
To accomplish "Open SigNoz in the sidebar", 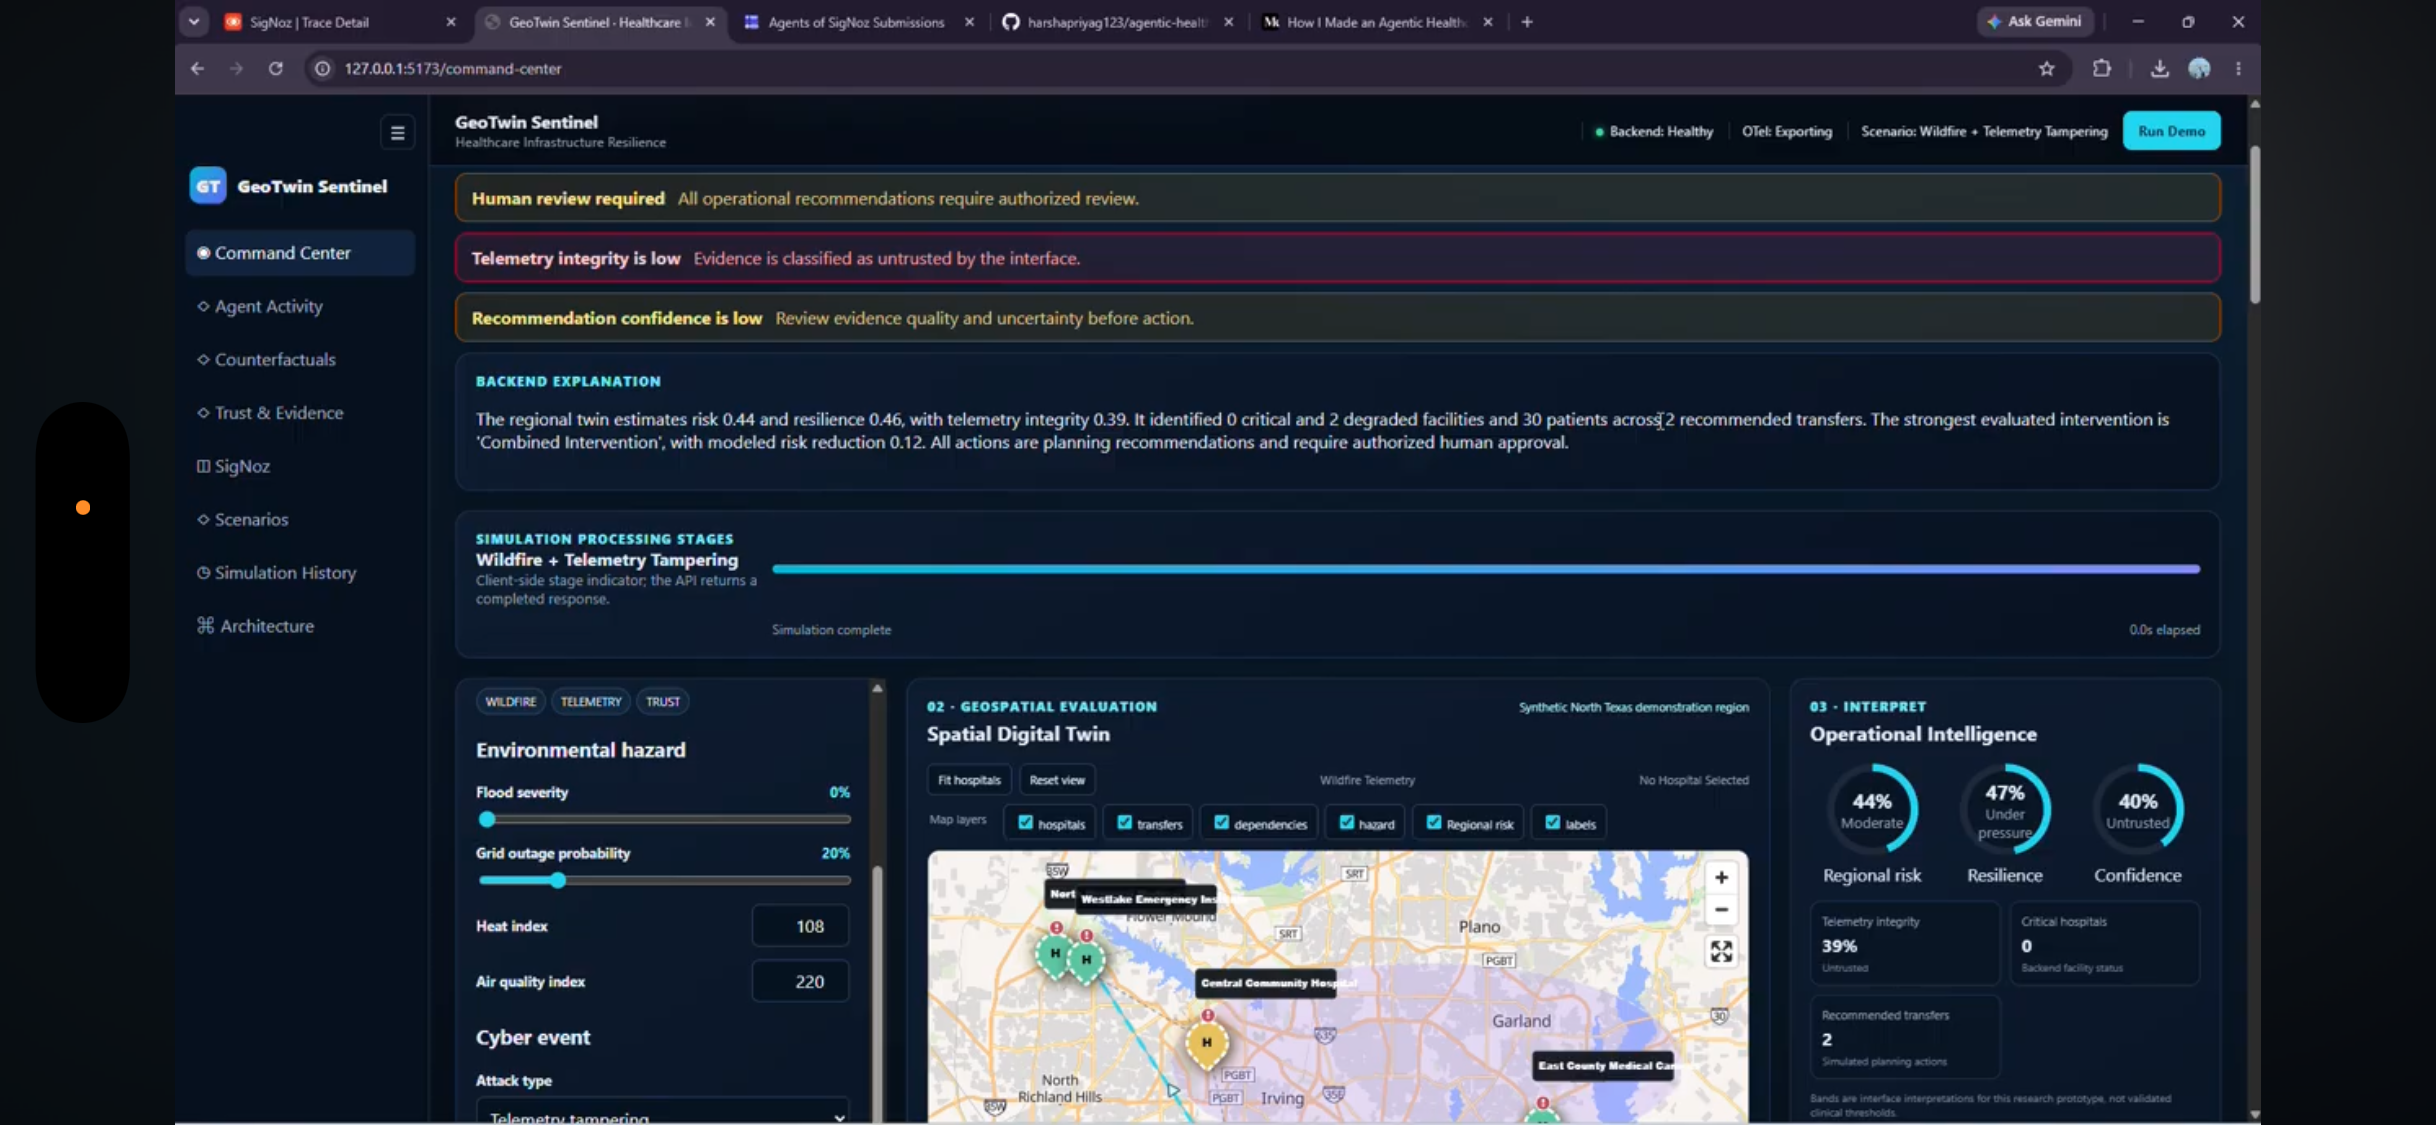I will click(x=300, y=466).
